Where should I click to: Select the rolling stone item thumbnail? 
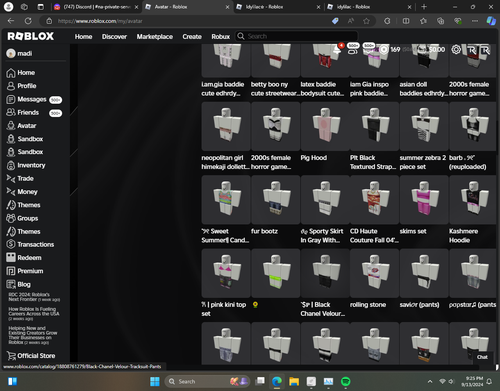[x=374, y=273]
